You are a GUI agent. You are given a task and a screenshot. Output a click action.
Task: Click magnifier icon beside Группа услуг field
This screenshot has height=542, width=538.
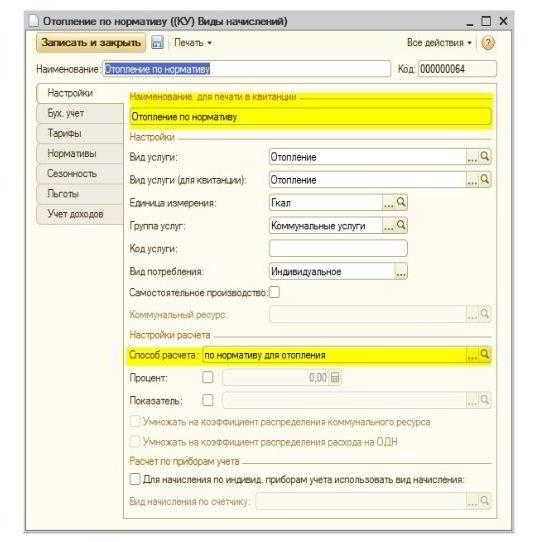click(401, 225)
